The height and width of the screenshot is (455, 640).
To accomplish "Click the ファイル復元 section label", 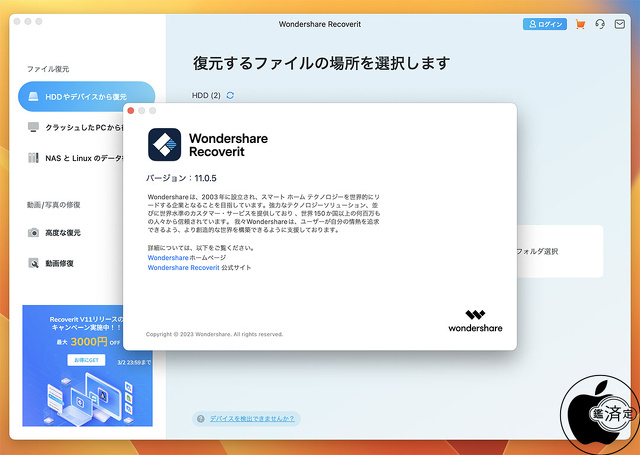I will pos(48,69).
